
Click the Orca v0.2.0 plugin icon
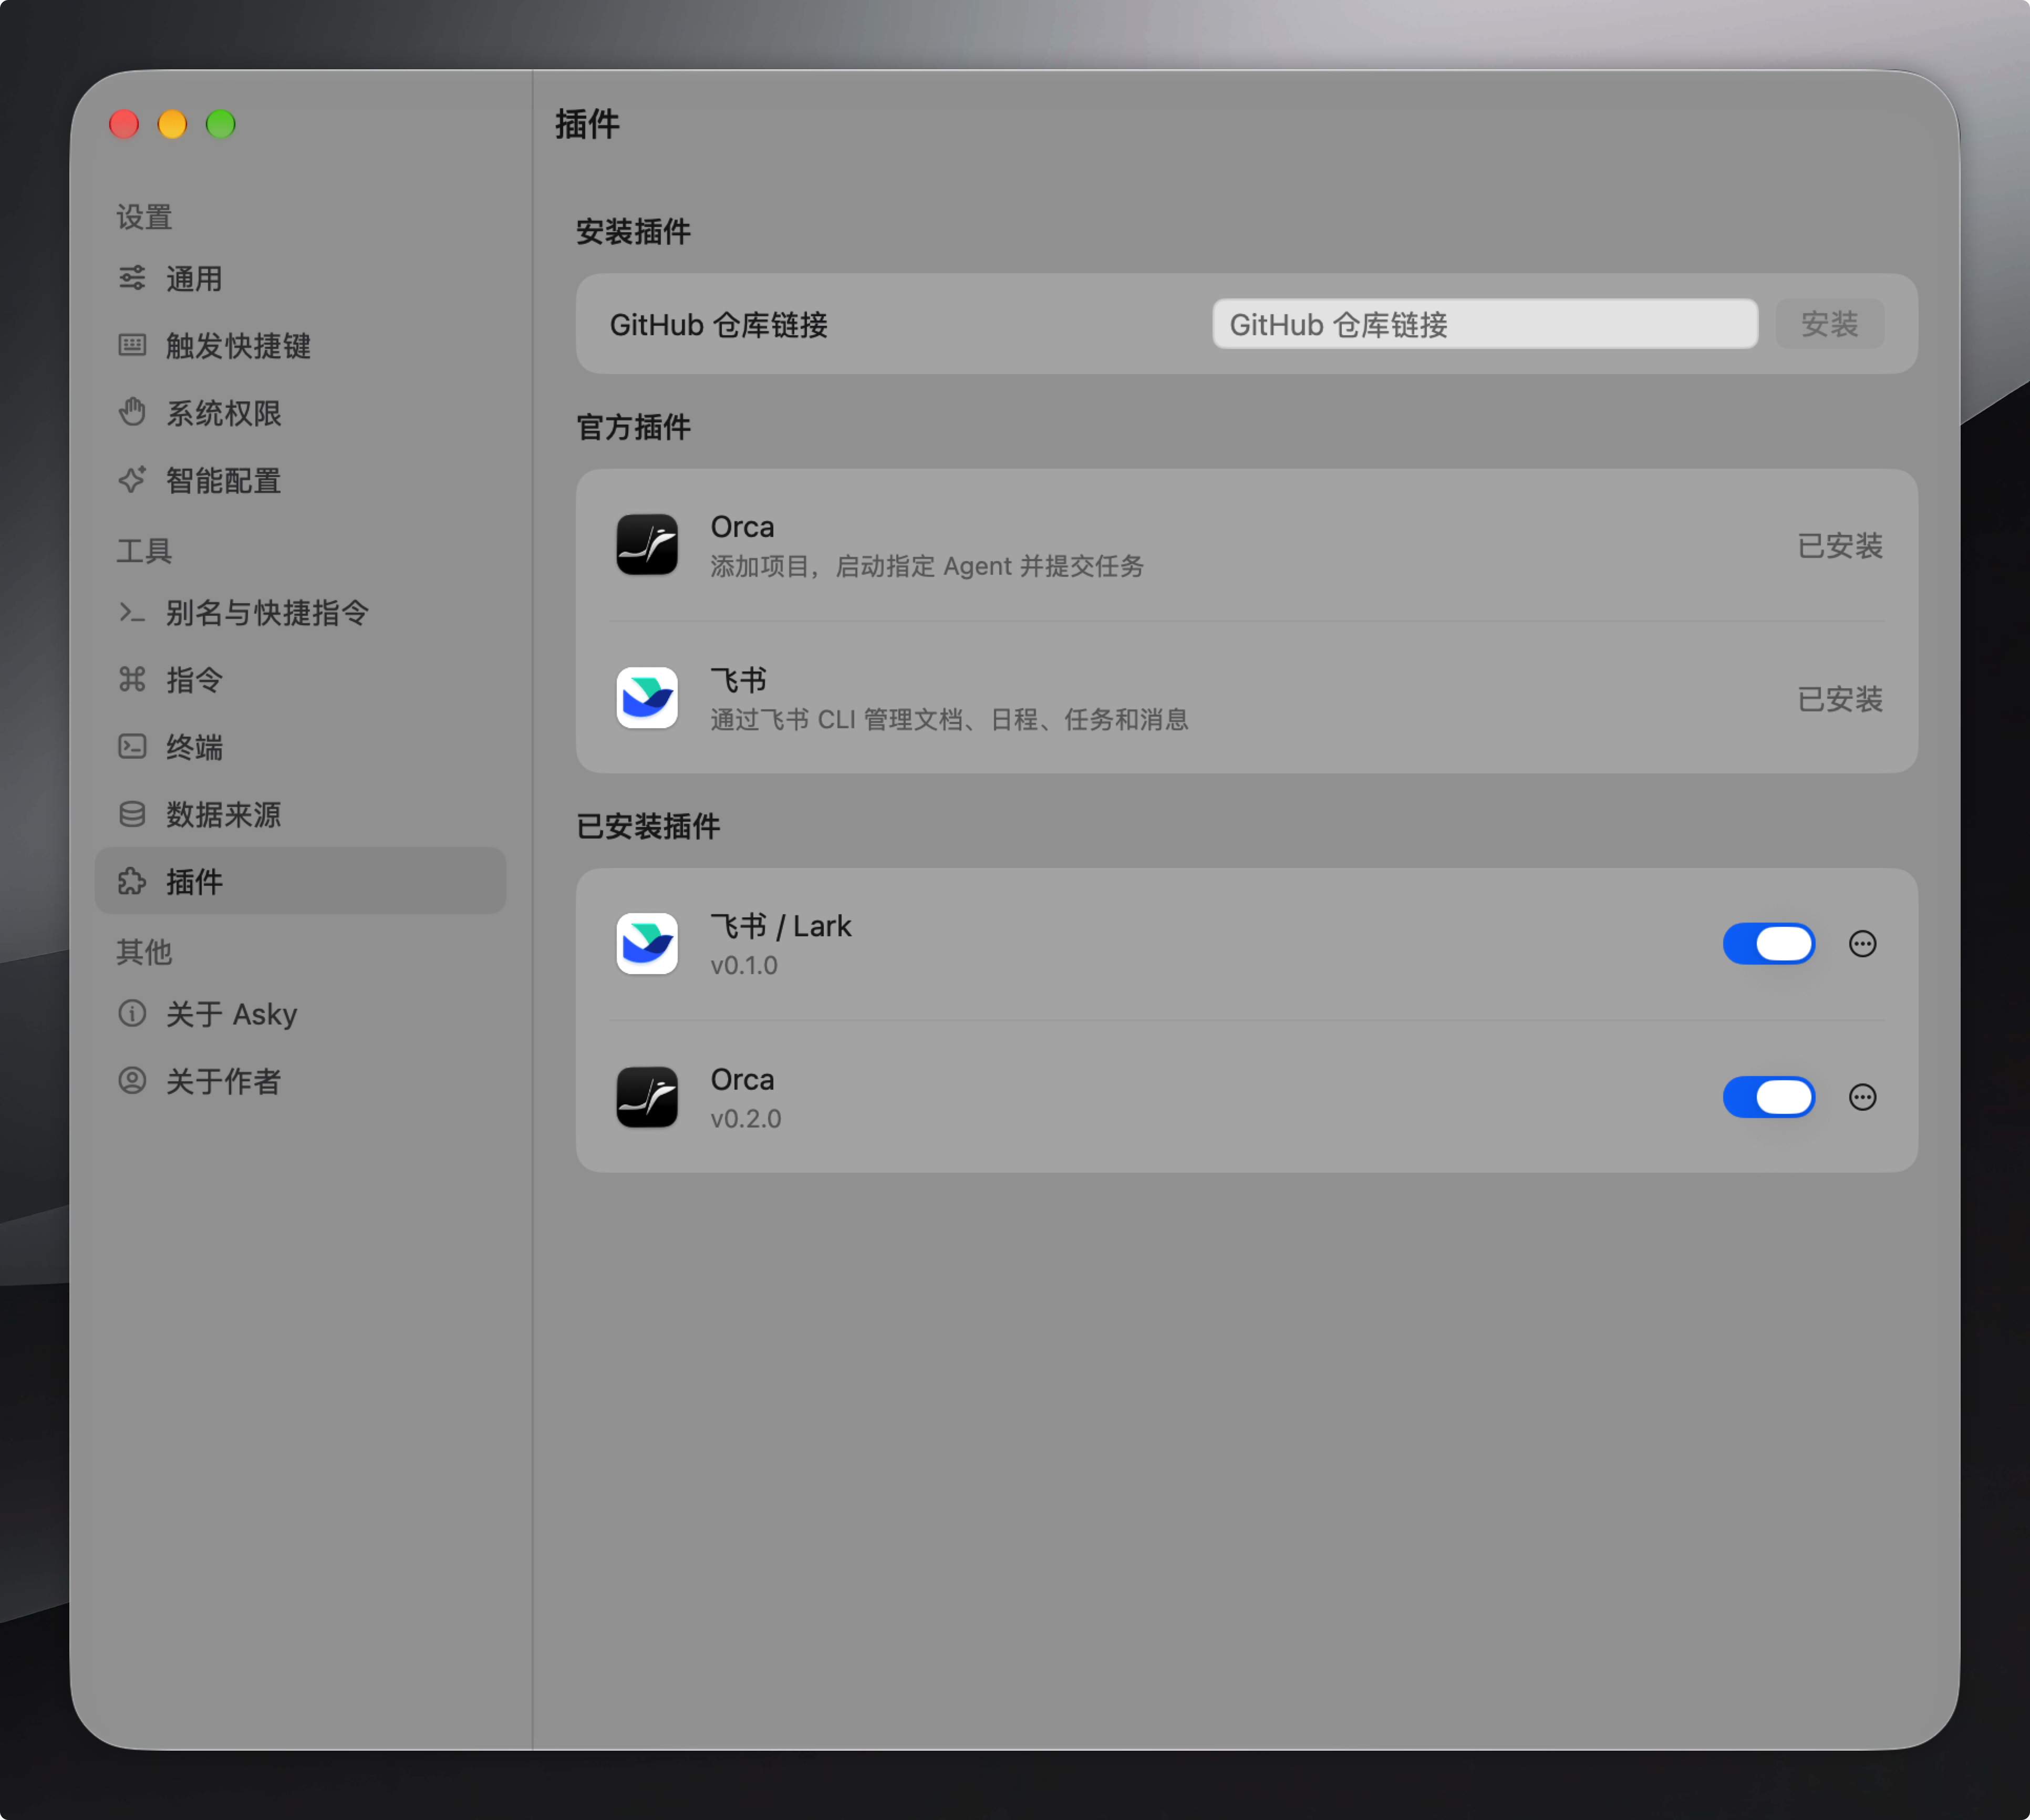tap(647, 1097)
